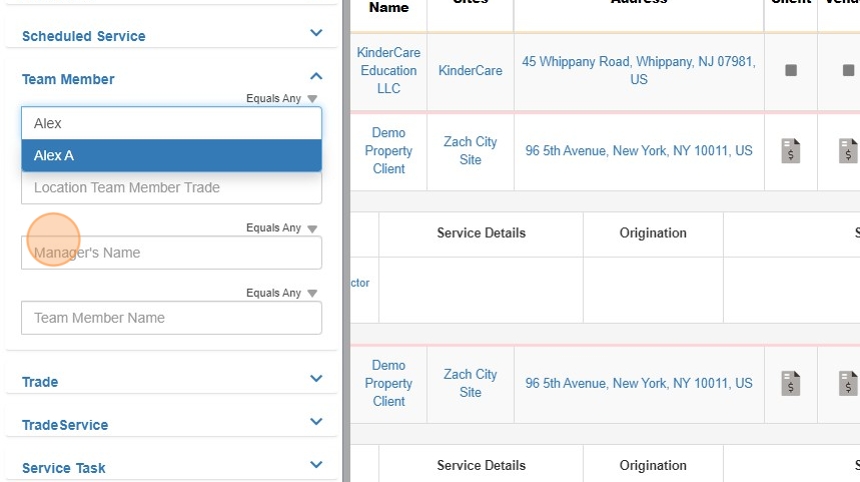Open 'Equals Any' dropdown above Manager's Name
Viewport: 860px width, 482px height.
point(282,228)
